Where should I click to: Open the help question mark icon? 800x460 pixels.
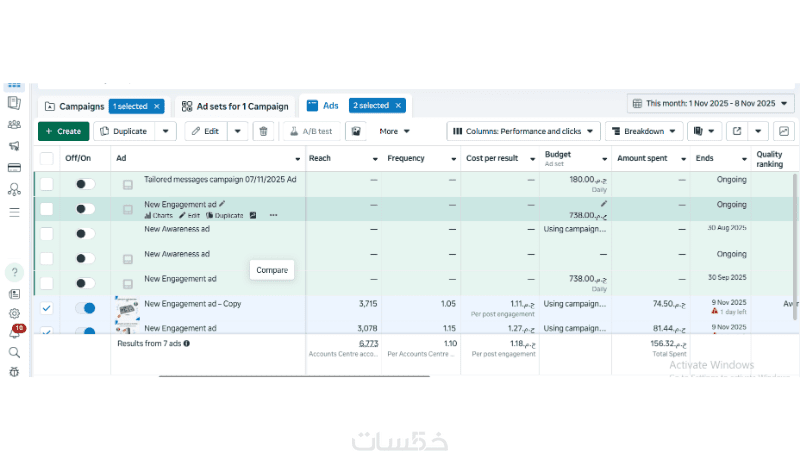(x=14, y=272)
